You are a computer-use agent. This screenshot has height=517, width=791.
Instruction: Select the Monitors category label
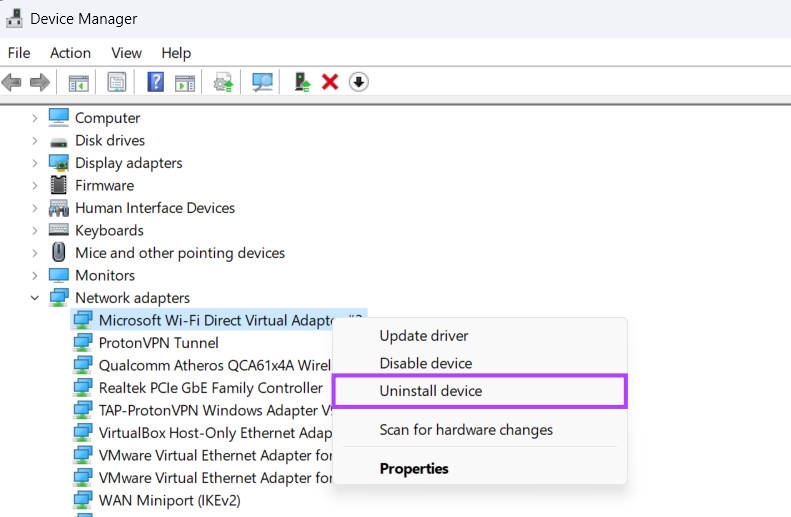105,275
